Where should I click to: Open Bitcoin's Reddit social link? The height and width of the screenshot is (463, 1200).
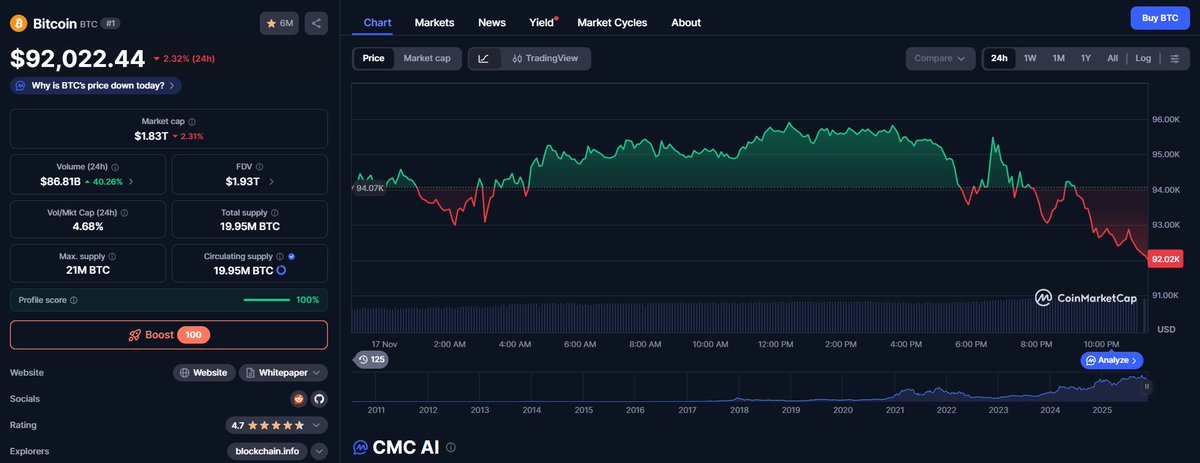tap(298, 398)
